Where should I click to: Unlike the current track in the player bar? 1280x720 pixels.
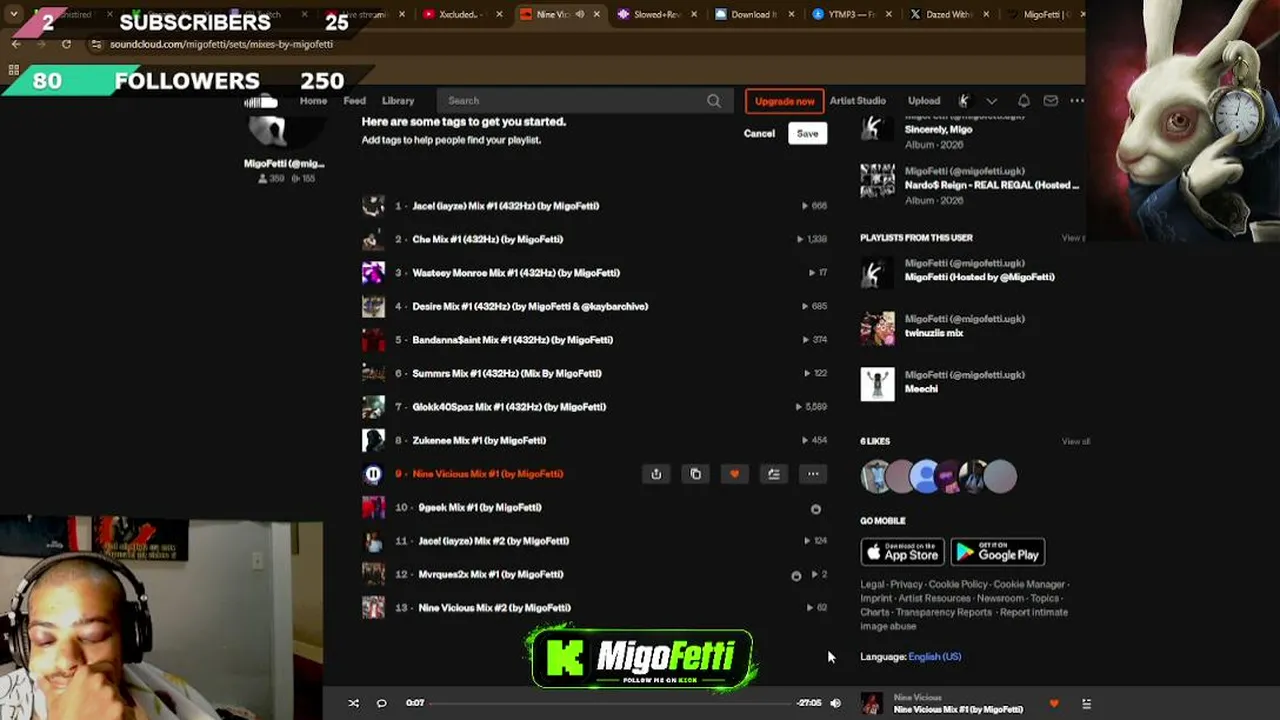pos(1054,704)
